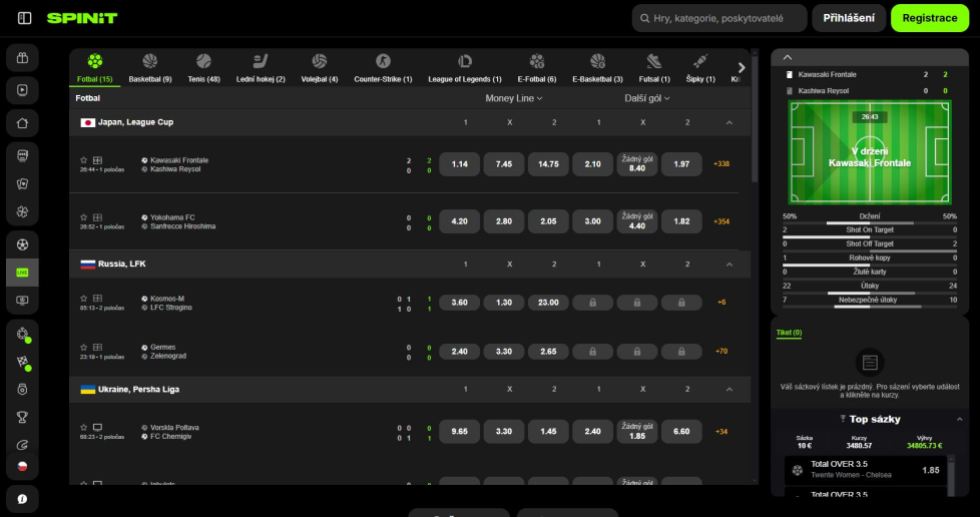The image size is (980, 517).
Task: Open the support chat icon at sidebar bottom
Action: click(22, 498)
